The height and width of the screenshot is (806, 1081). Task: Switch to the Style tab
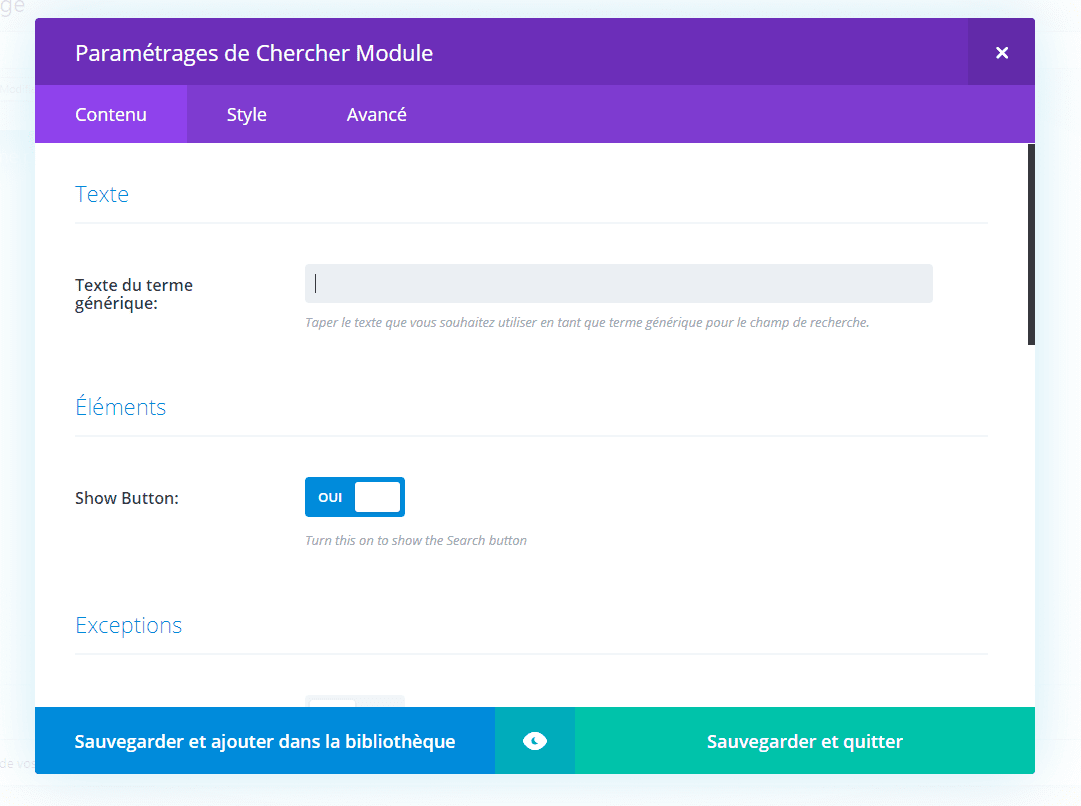pos(246,114)
